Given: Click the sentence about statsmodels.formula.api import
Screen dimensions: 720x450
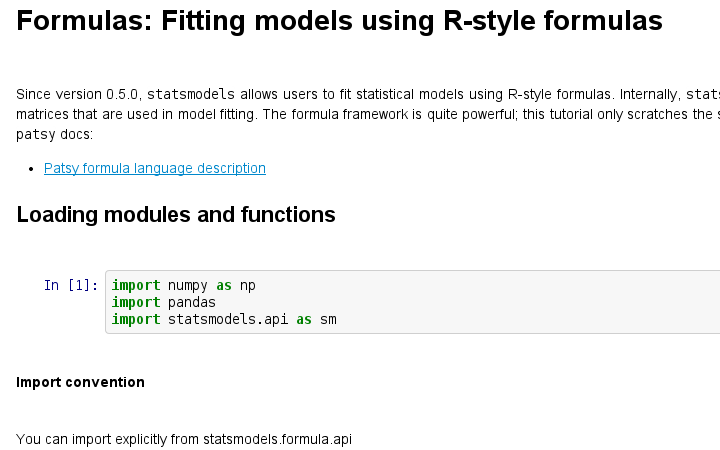Looking at the screenshot, I should tap(185, 438).
